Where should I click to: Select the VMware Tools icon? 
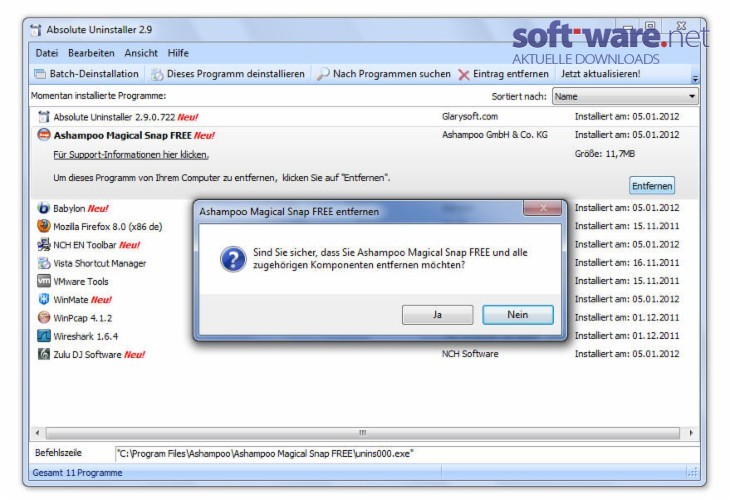point(44,281)
